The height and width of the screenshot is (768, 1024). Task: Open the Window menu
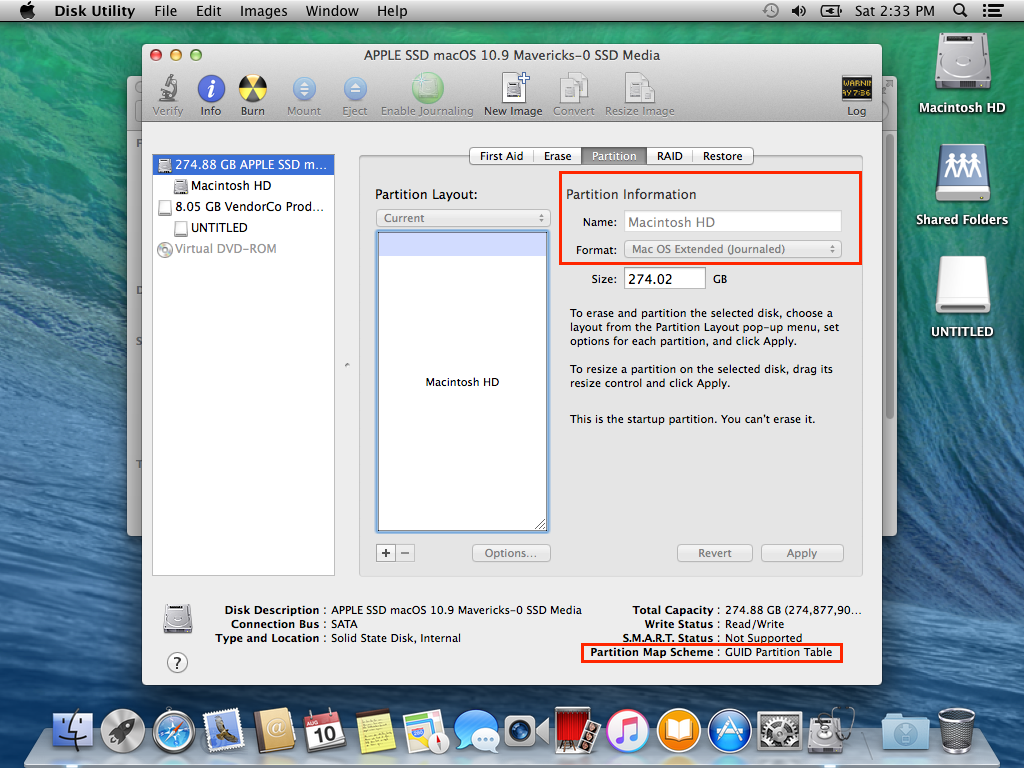(x=332, y=11)
